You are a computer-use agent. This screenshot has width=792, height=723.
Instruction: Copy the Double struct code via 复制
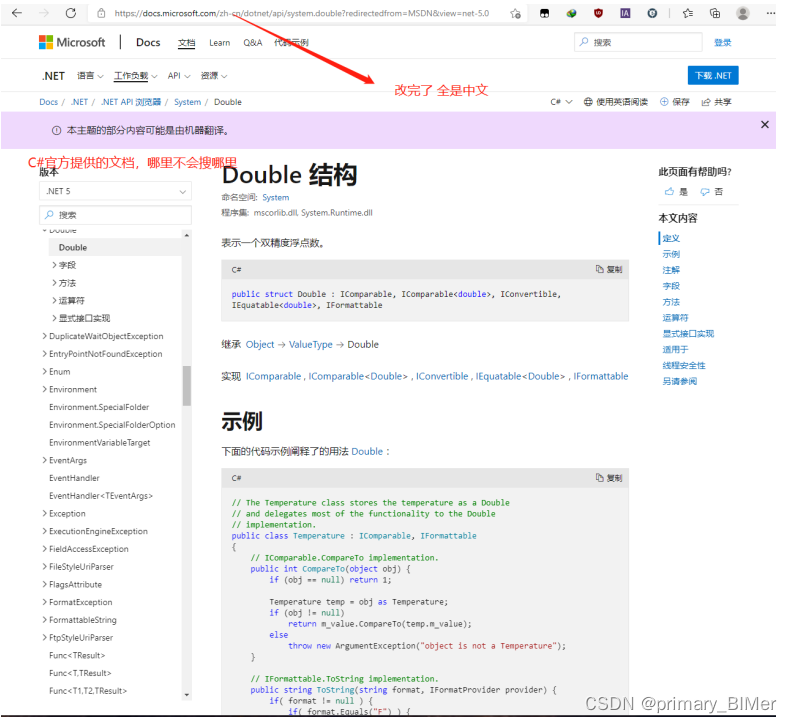coord(609,269)
